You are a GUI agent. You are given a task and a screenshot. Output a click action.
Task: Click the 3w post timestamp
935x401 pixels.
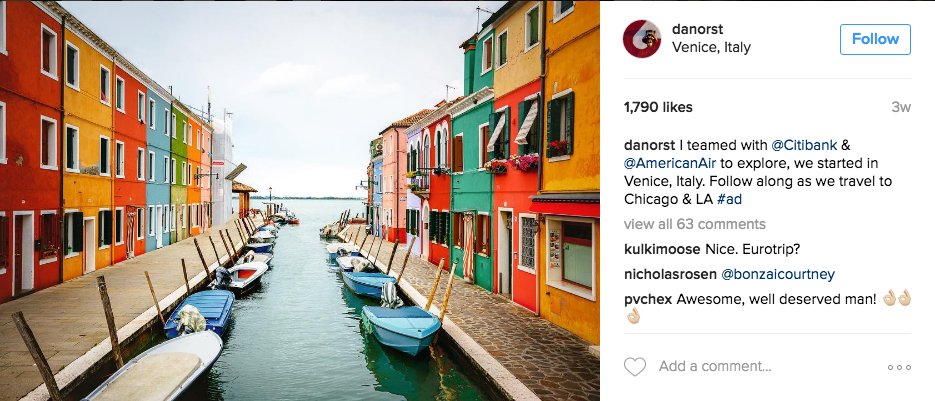click(x=901, y=107)
